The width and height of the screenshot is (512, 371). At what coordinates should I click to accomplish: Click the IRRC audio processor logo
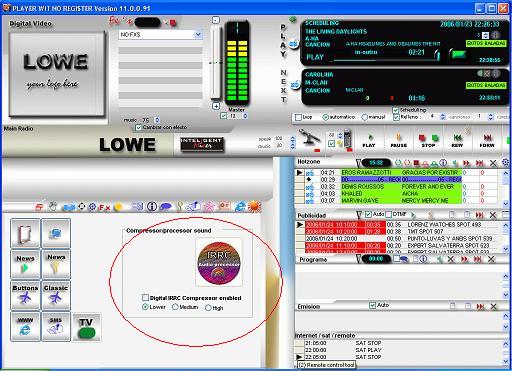click(219, 263)
